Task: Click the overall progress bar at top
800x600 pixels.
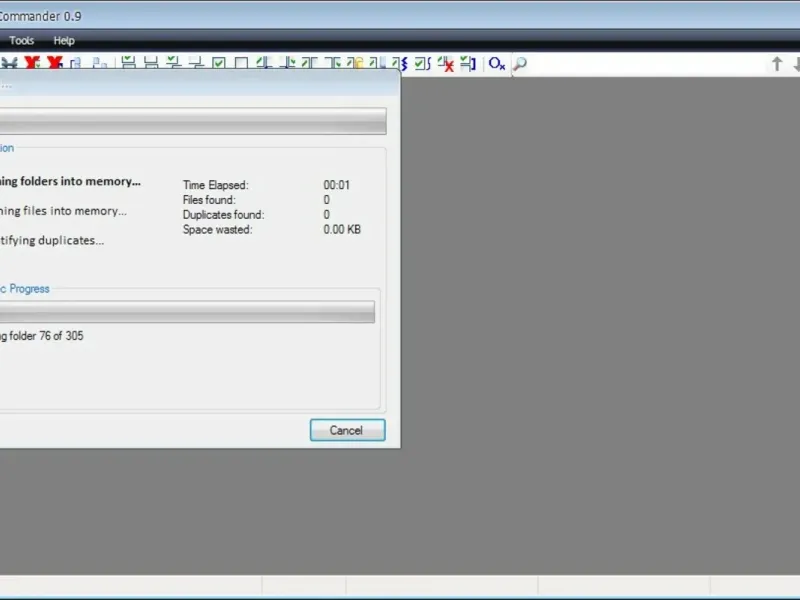Action: (193, 121)
